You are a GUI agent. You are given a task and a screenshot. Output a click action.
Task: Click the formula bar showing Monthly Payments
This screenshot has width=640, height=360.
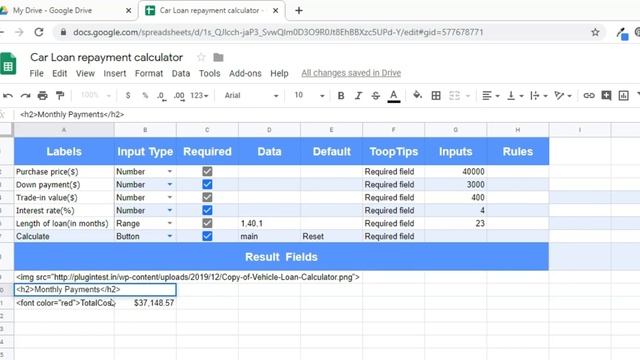[x=327, y=115]
